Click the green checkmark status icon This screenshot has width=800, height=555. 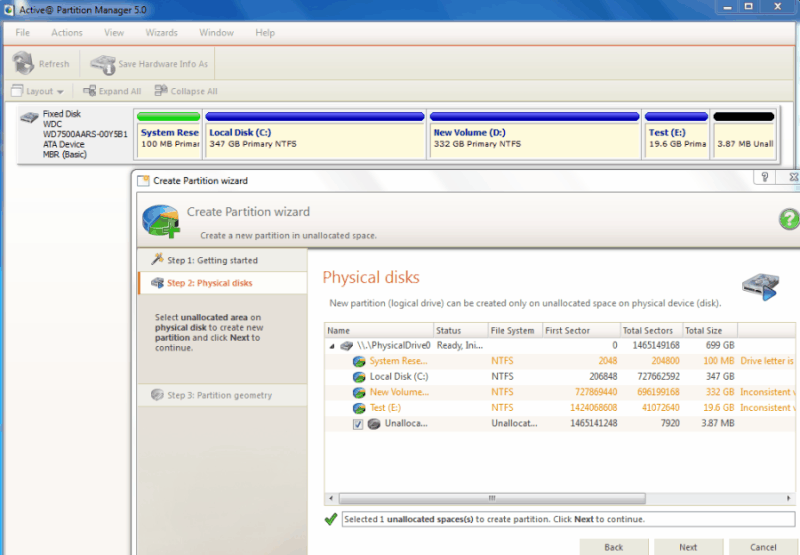[331, 519]
